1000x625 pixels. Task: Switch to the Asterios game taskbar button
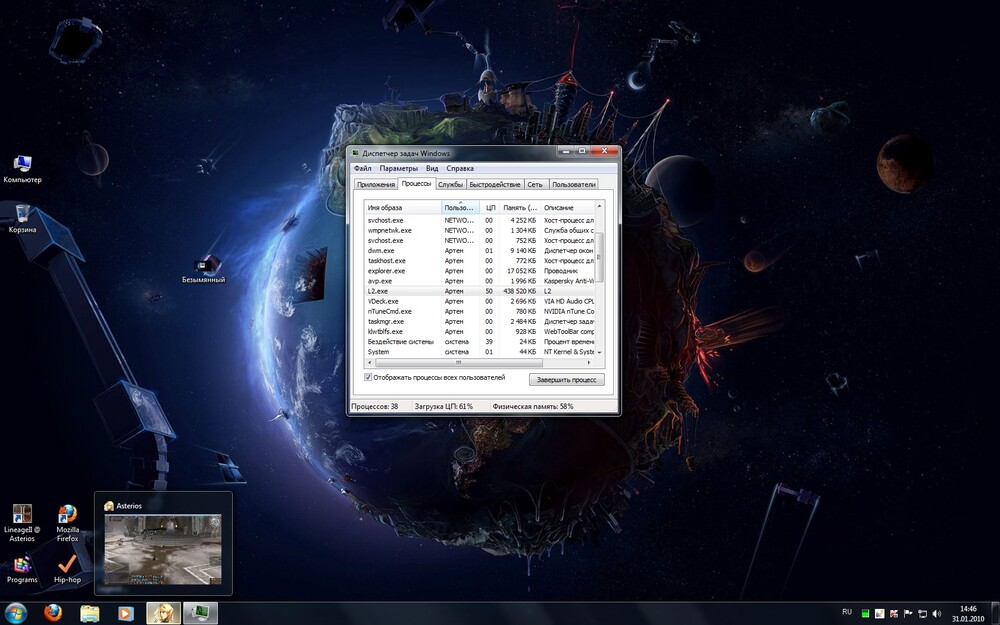pyautogui.click(x=163, y=613)
